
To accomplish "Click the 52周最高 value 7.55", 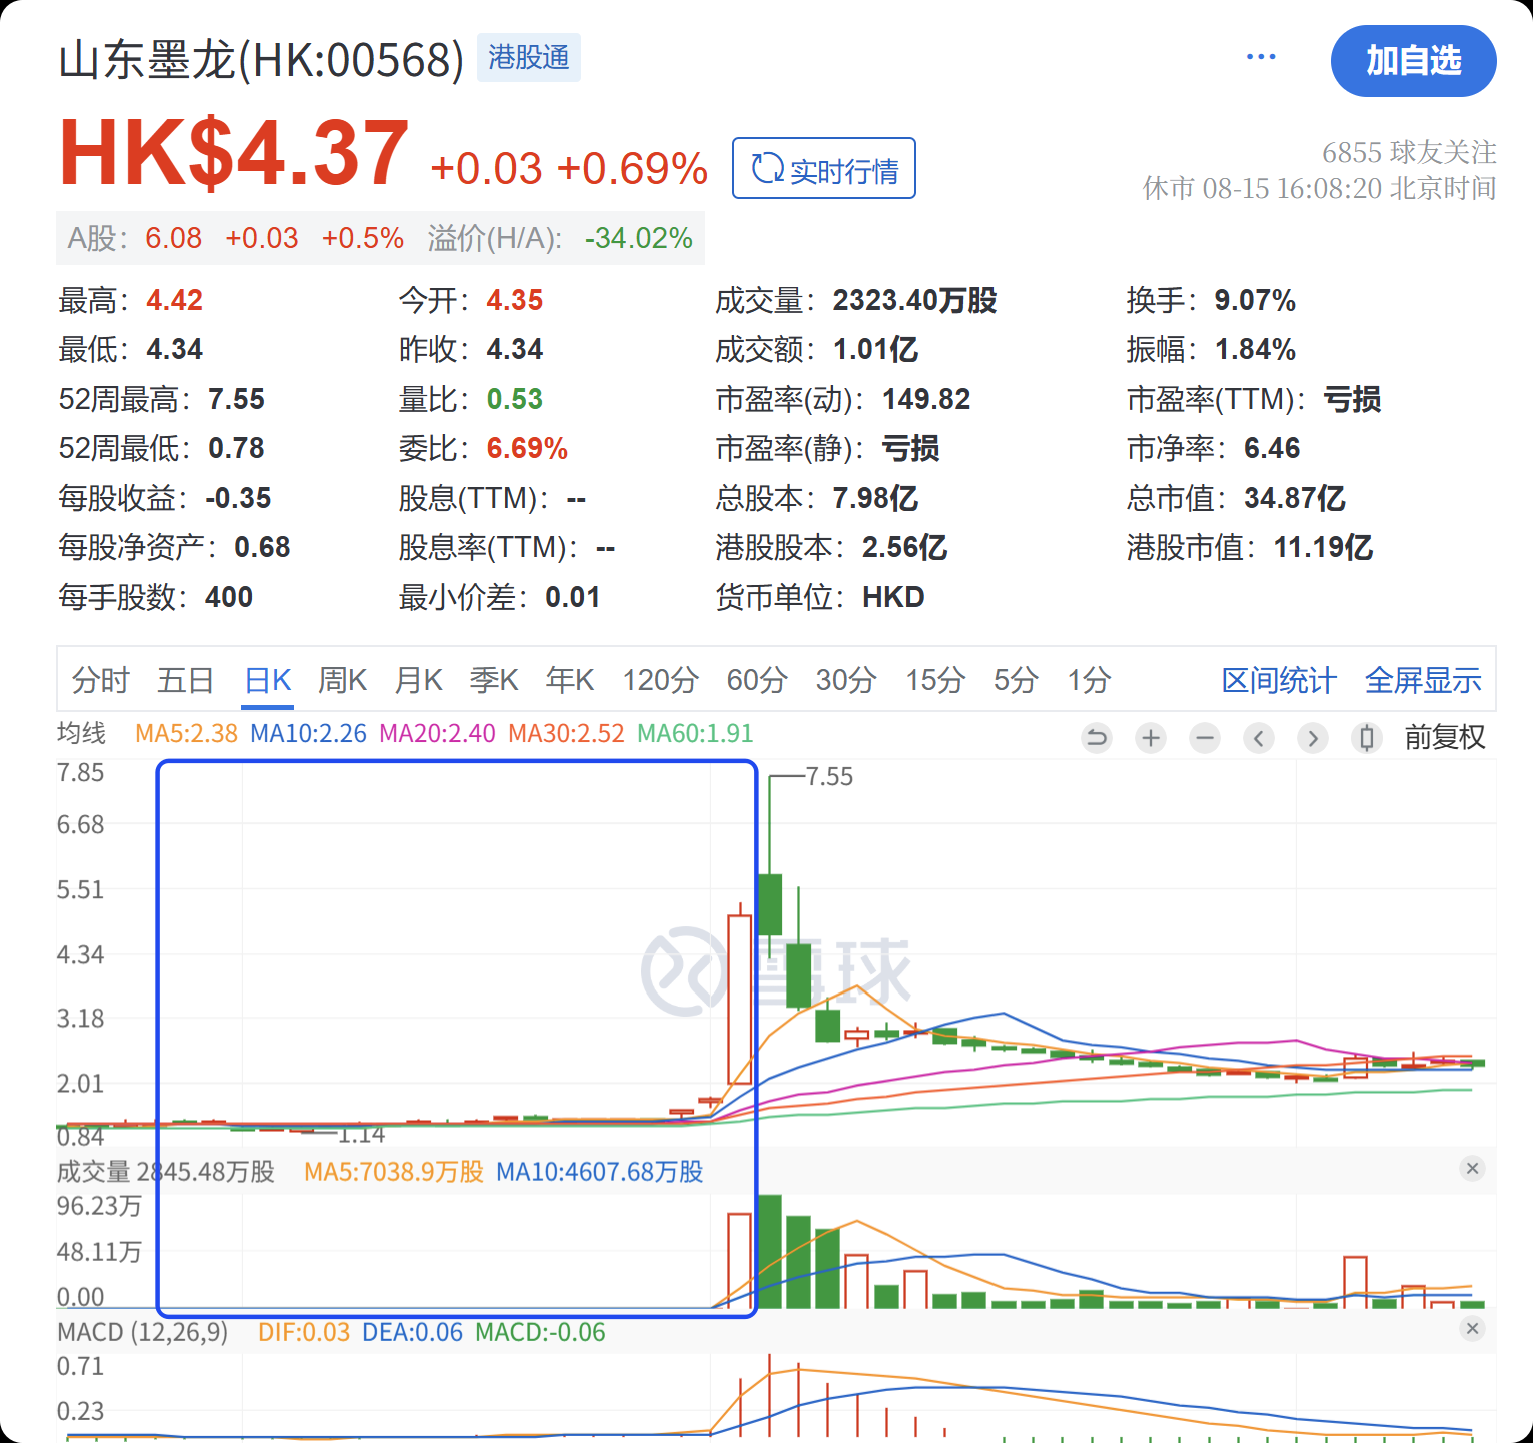I will click(x=236, y=399).
